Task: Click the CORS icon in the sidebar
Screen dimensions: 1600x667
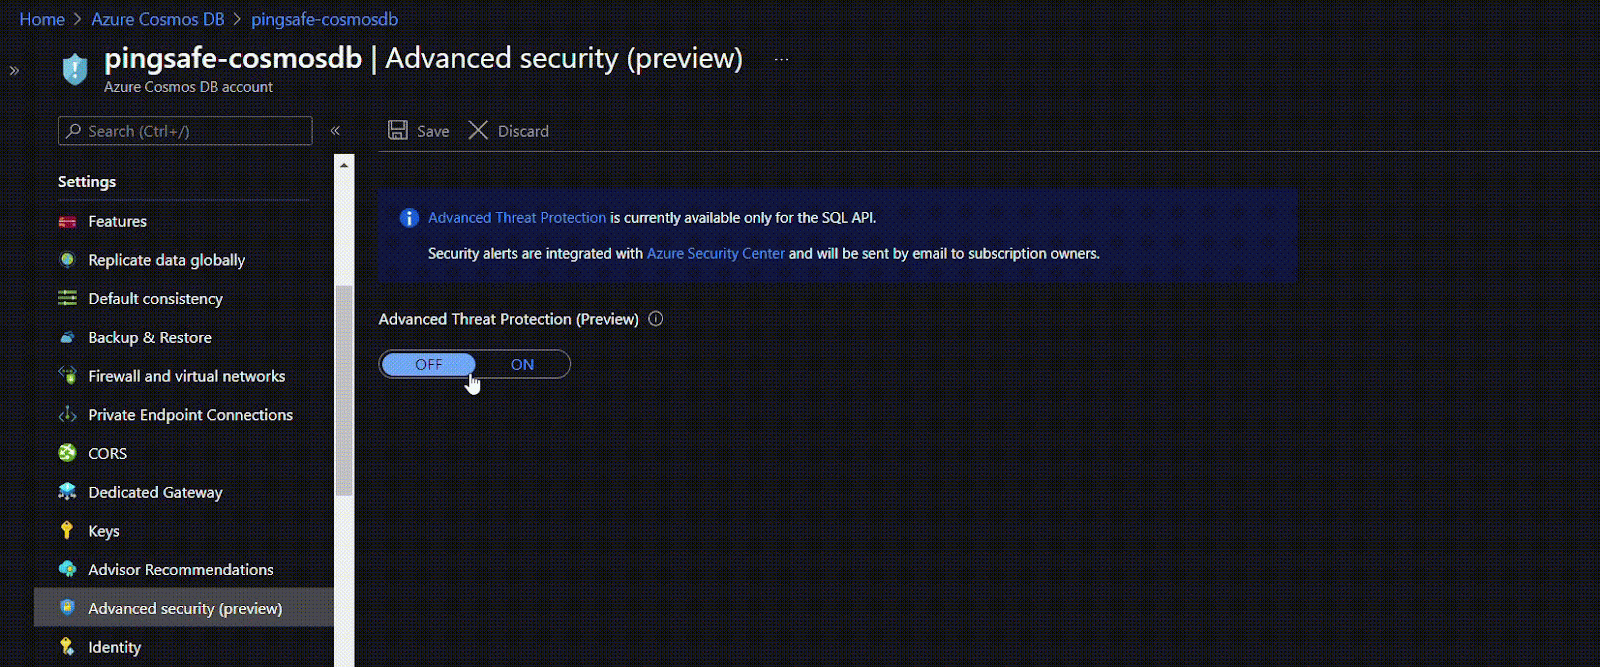Action: pos(67,453)
